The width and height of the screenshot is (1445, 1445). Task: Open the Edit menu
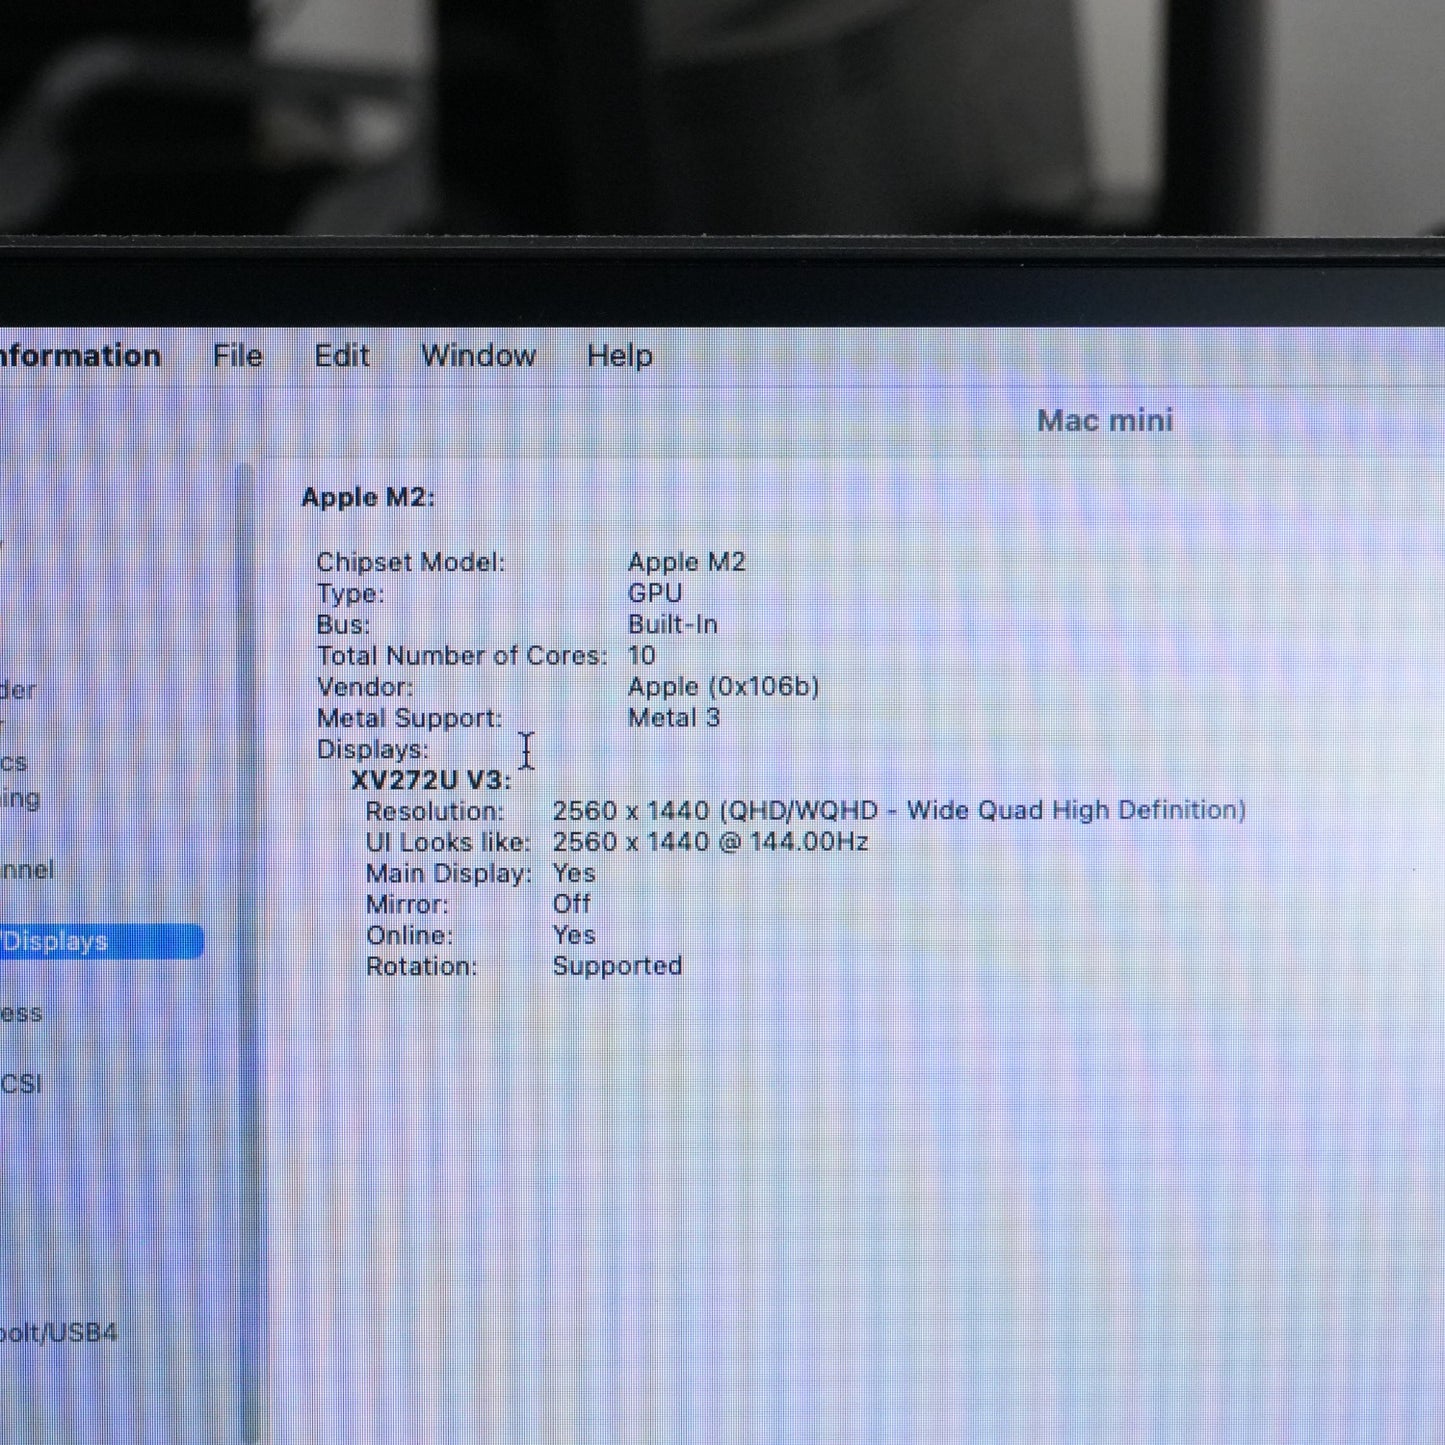342,356
